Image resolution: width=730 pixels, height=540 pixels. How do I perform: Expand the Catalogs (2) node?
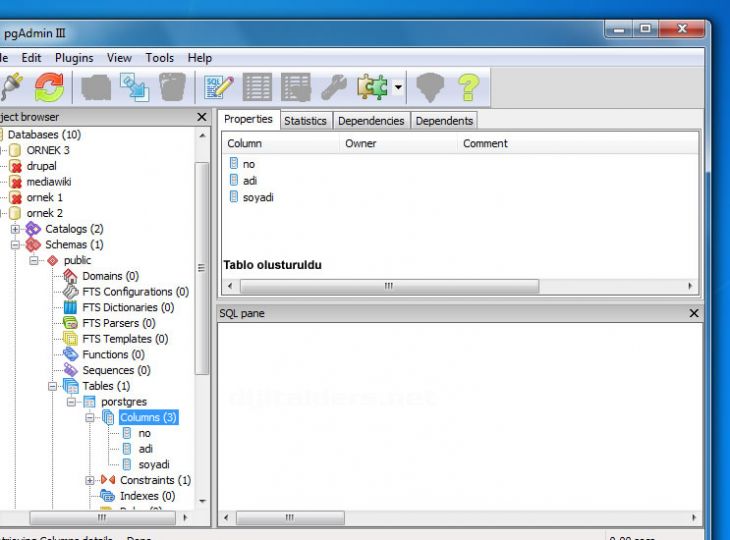pos(15,229)
